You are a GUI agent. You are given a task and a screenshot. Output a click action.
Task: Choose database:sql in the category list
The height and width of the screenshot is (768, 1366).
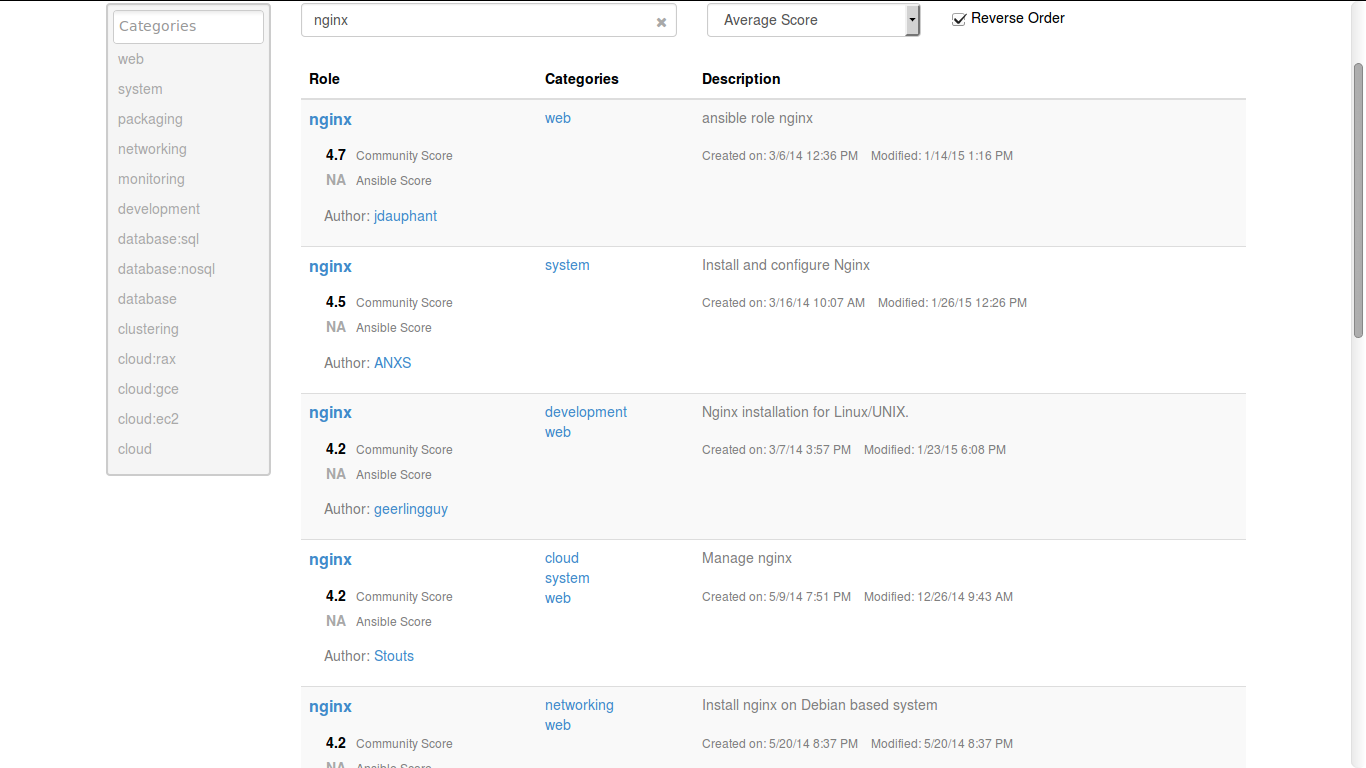pyautogui.click(x=159, y=239)
